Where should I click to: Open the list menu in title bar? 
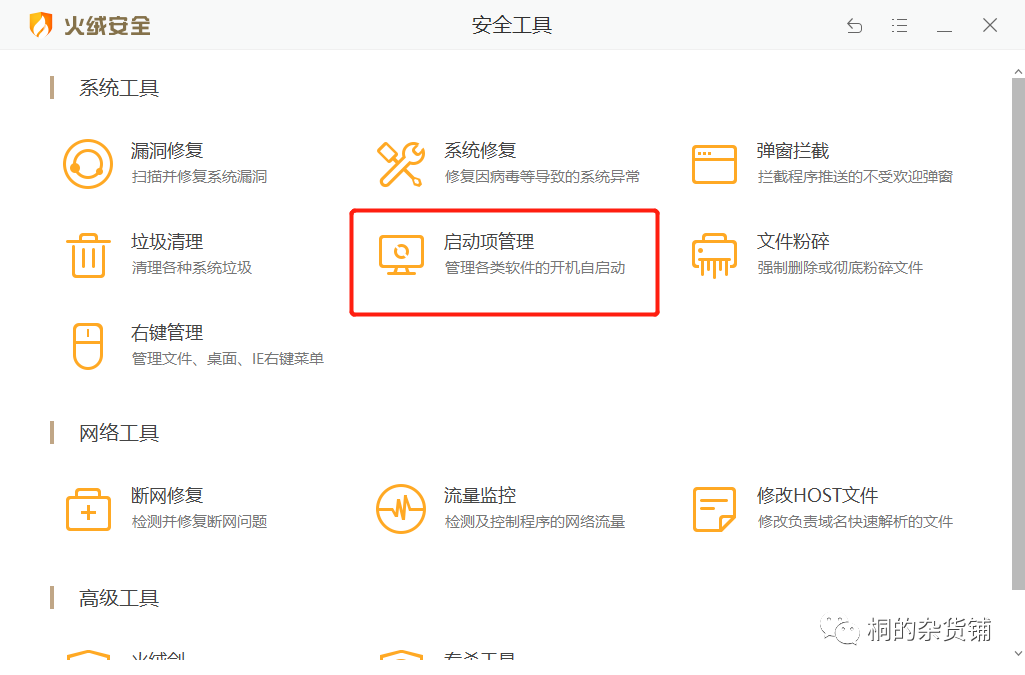point(899,26)
